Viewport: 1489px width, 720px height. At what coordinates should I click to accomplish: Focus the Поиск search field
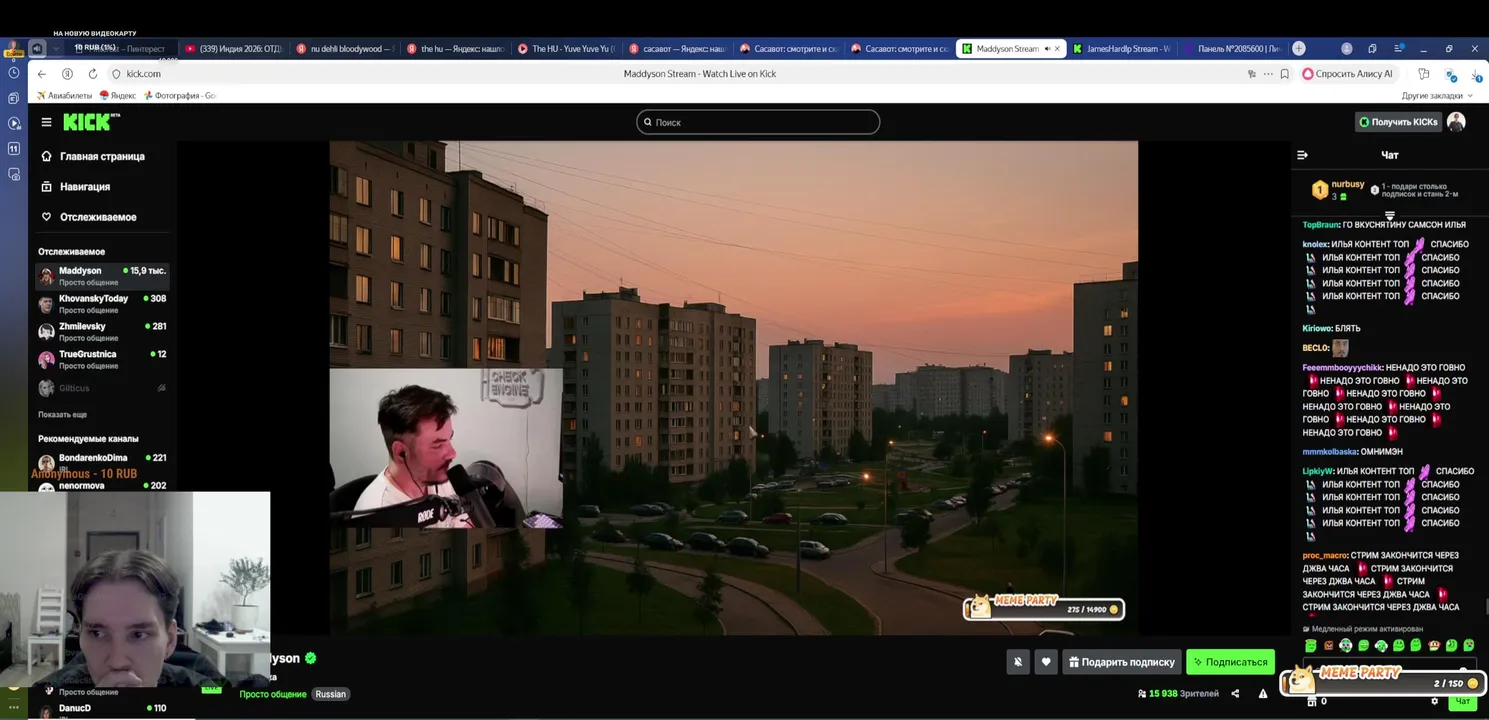[758, 122]
